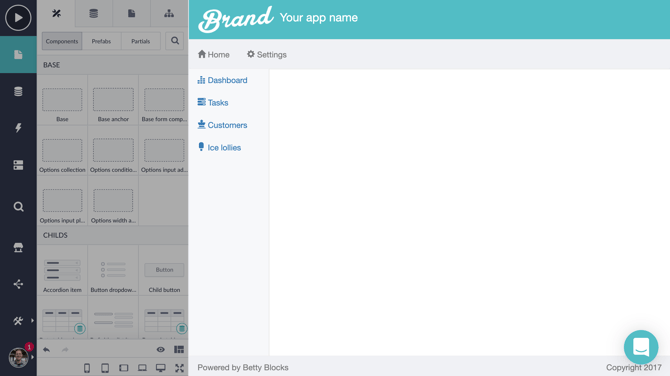The width and height of the screenshot is (670, 376).
Task: Click the redo arrow icon
Action: [65, 350]
